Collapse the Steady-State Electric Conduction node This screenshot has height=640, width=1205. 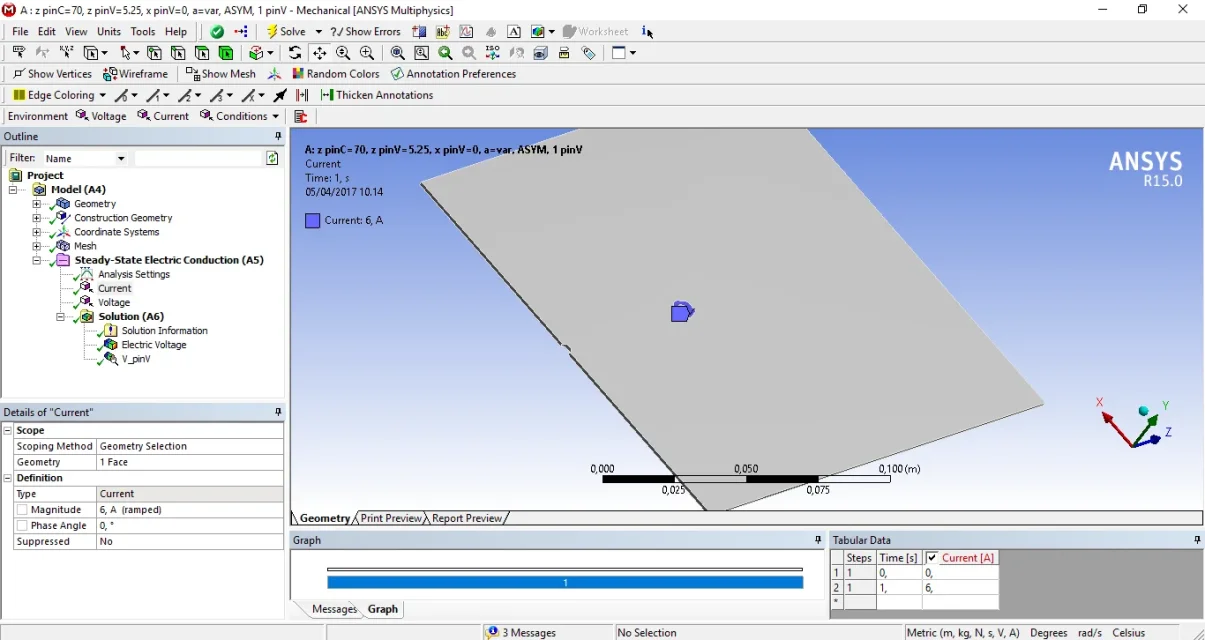coord(37,260)
